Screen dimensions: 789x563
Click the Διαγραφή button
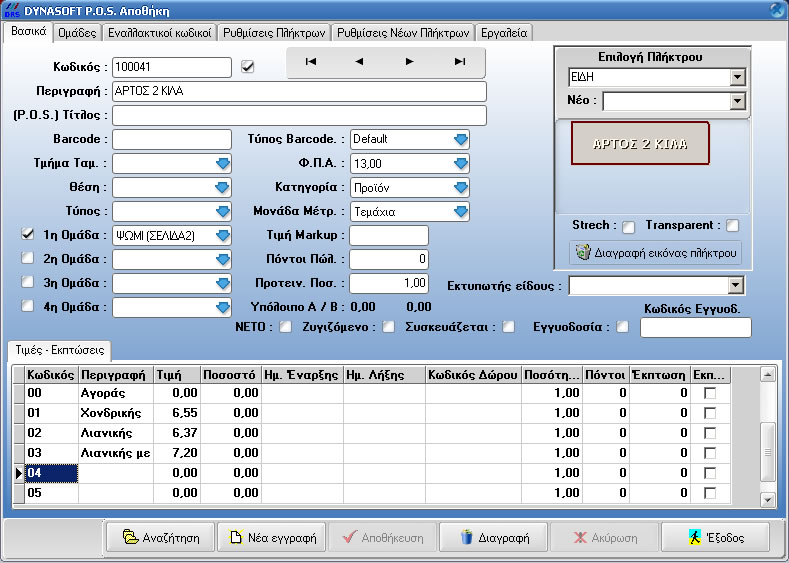(493, 537)
